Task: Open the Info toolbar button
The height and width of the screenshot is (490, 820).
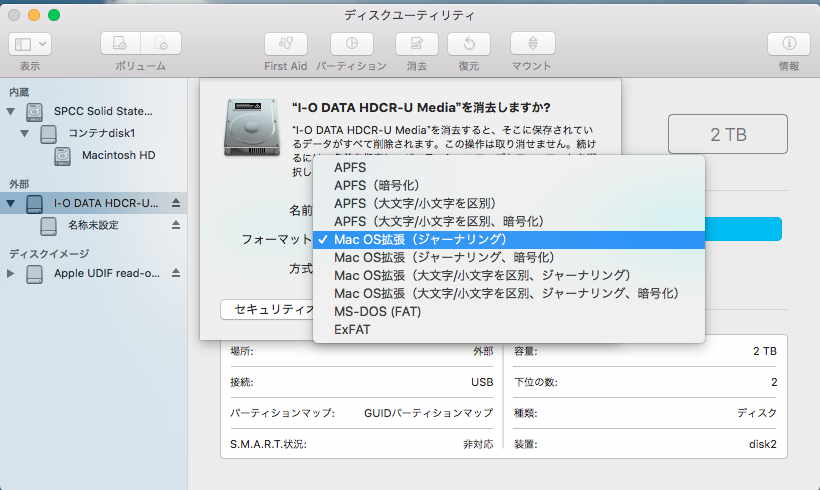Action: point(789,43)
